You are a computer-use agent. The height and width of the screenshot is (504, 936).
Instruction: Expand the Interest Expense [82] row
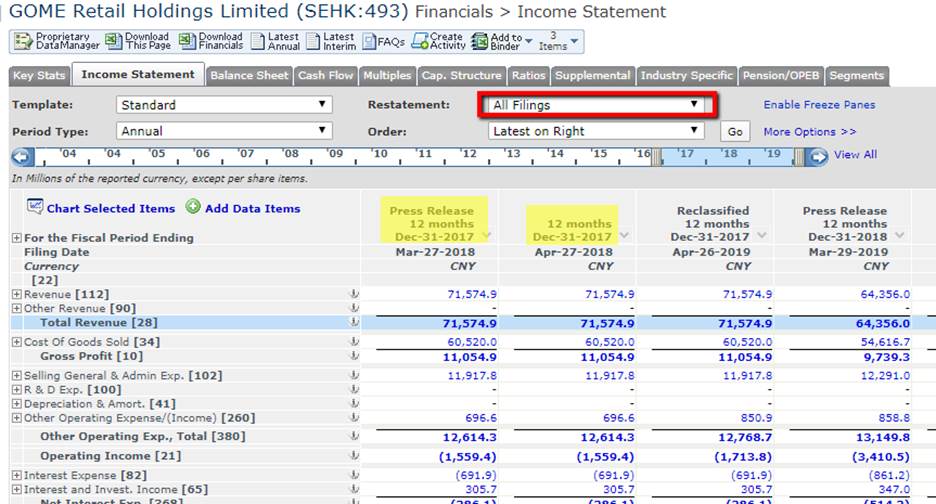[17, 475]
